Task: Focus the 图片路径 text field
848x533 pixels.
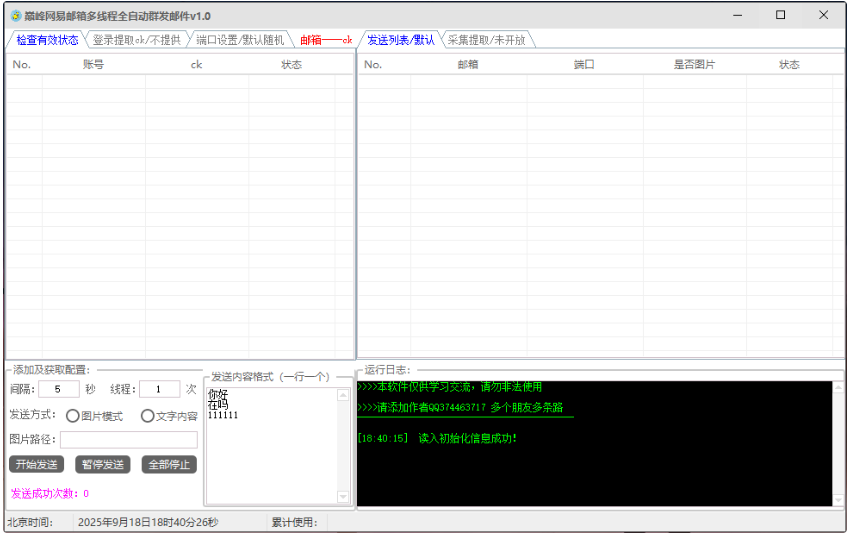Action: [128, 439]
